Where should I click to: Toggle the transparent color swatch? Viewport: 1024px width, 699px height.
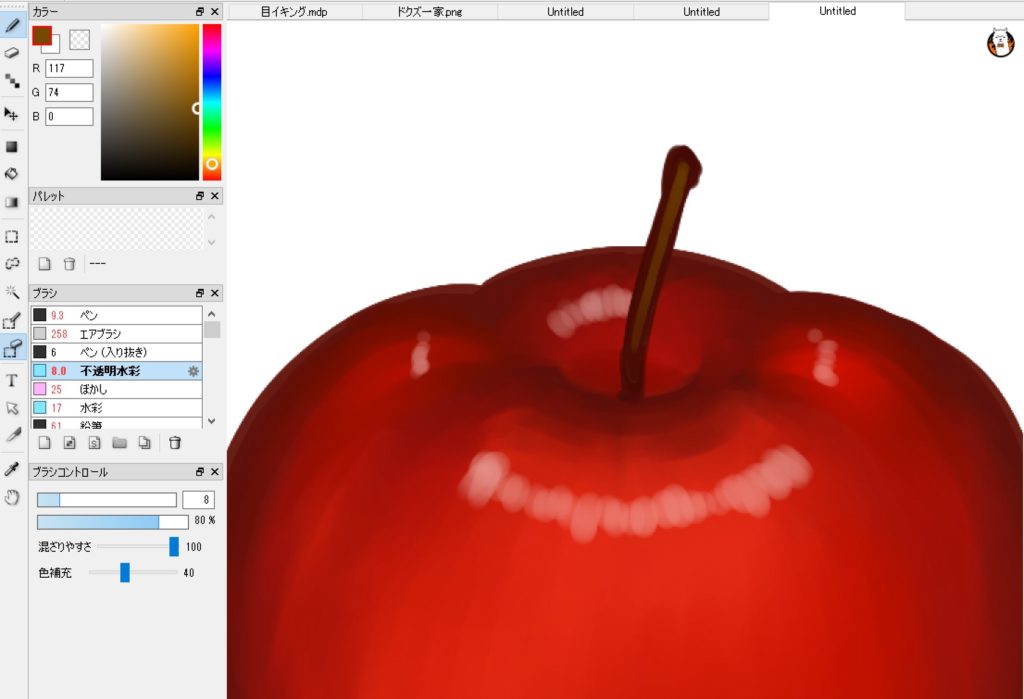[79, 39]
